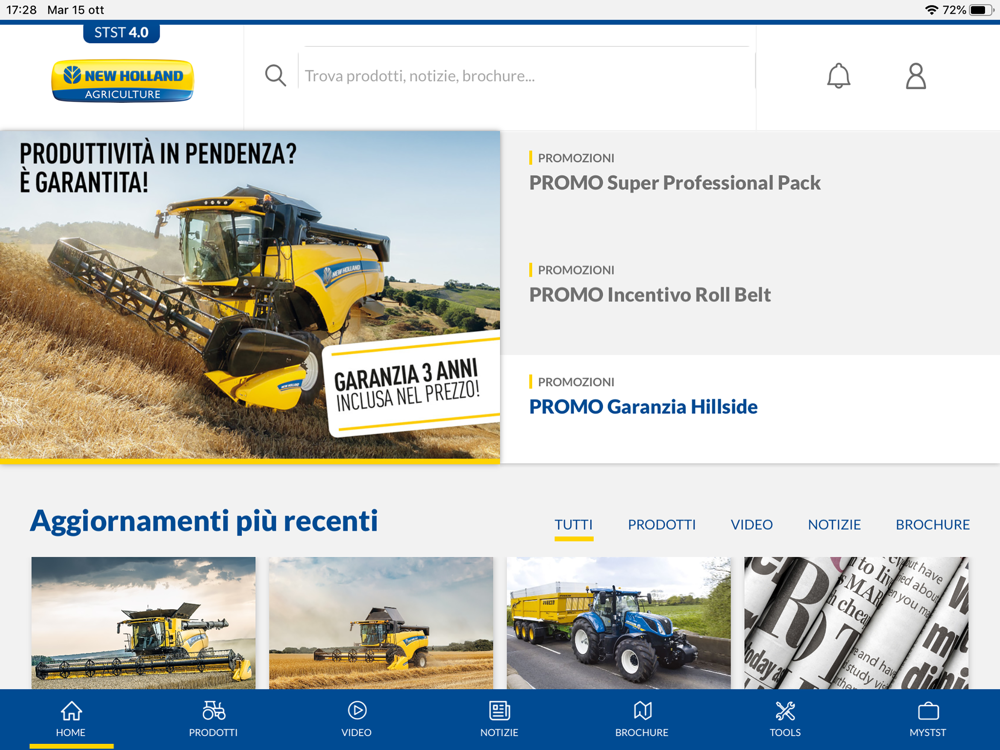Screen dimensions: 1000x750
Task: Select the VIDEO filter tab
Action: pyautogui.click(x=751, y=525)
